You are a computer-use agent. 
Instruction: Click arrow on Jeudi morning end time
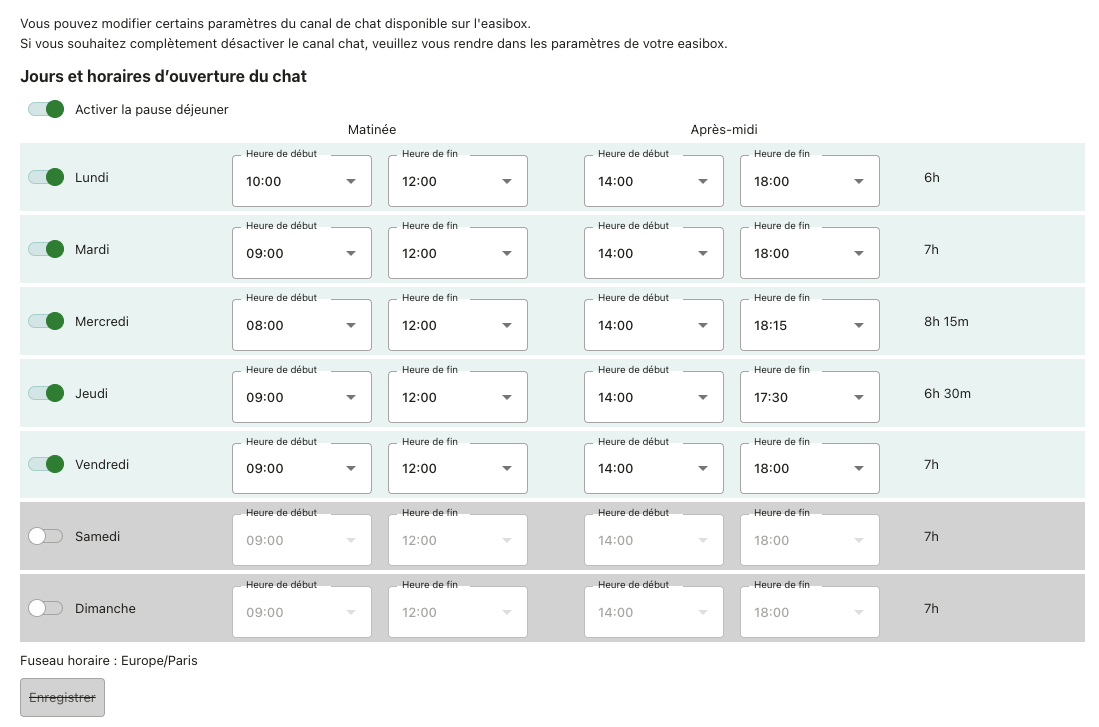click(507, 397)
